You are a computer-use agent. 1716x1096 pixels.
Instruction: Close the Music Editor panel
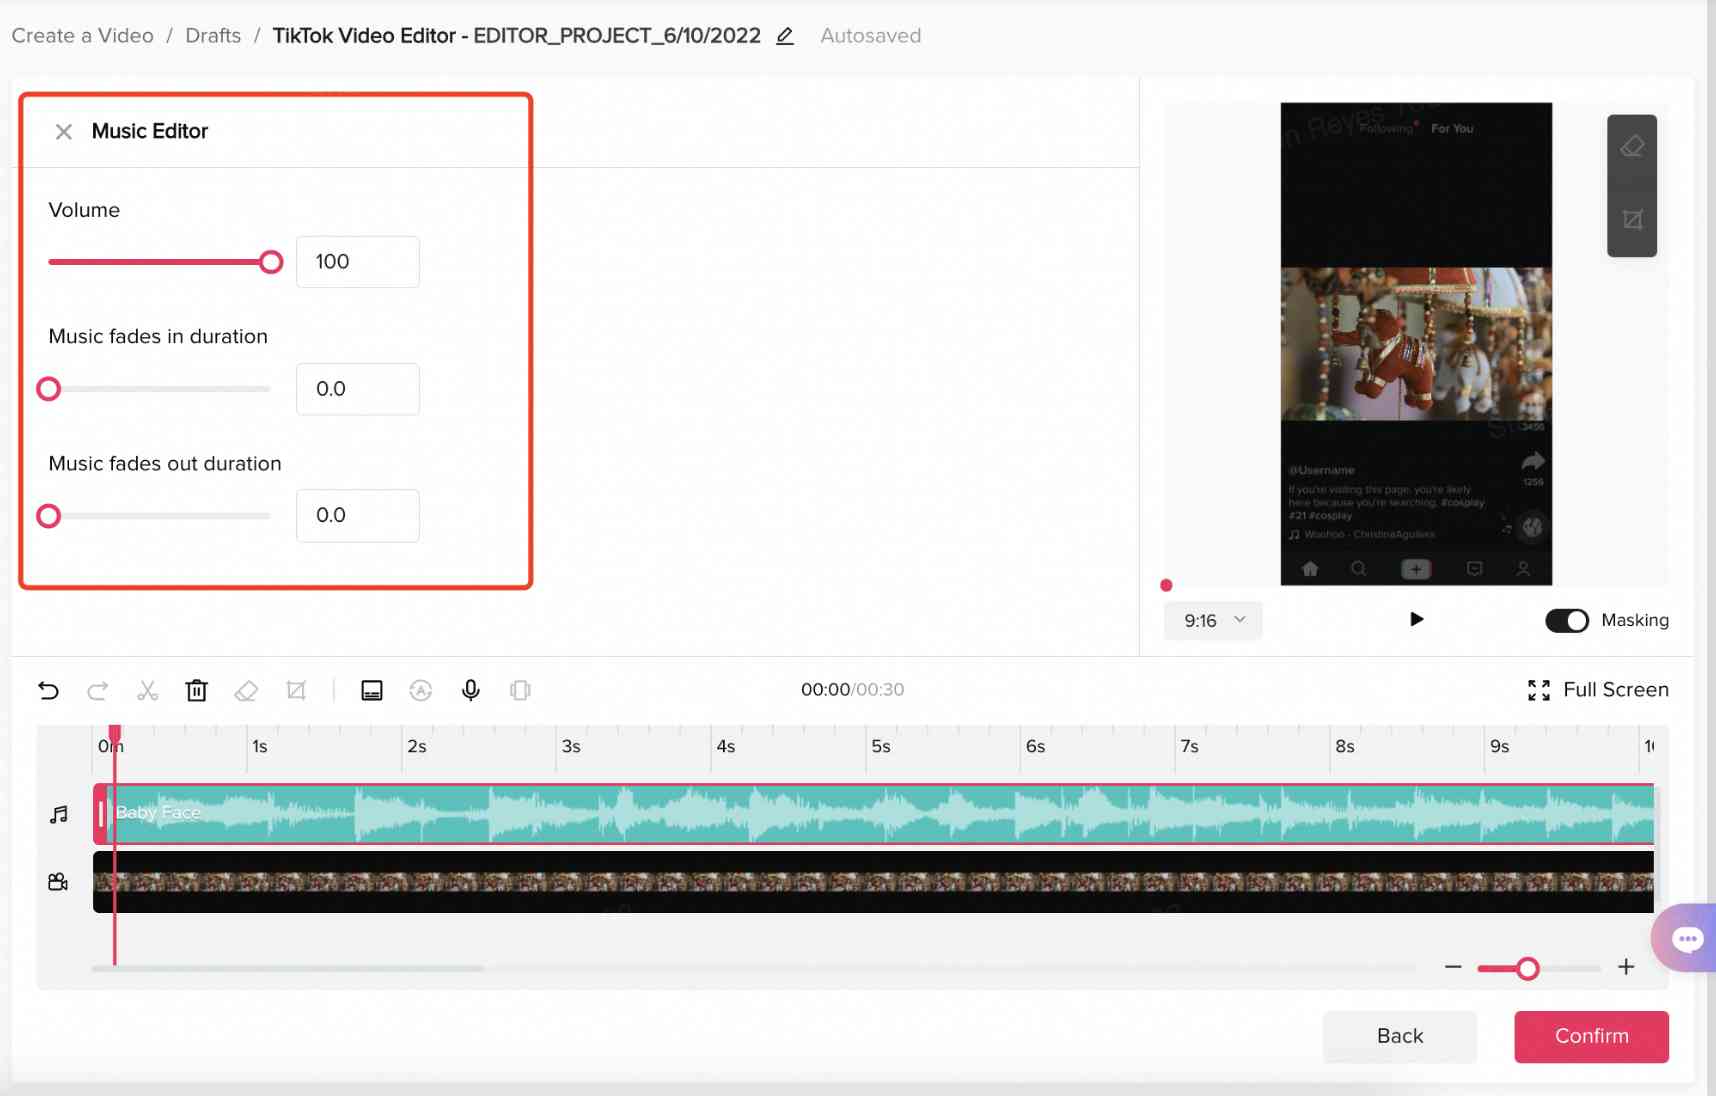coord(63,131)
